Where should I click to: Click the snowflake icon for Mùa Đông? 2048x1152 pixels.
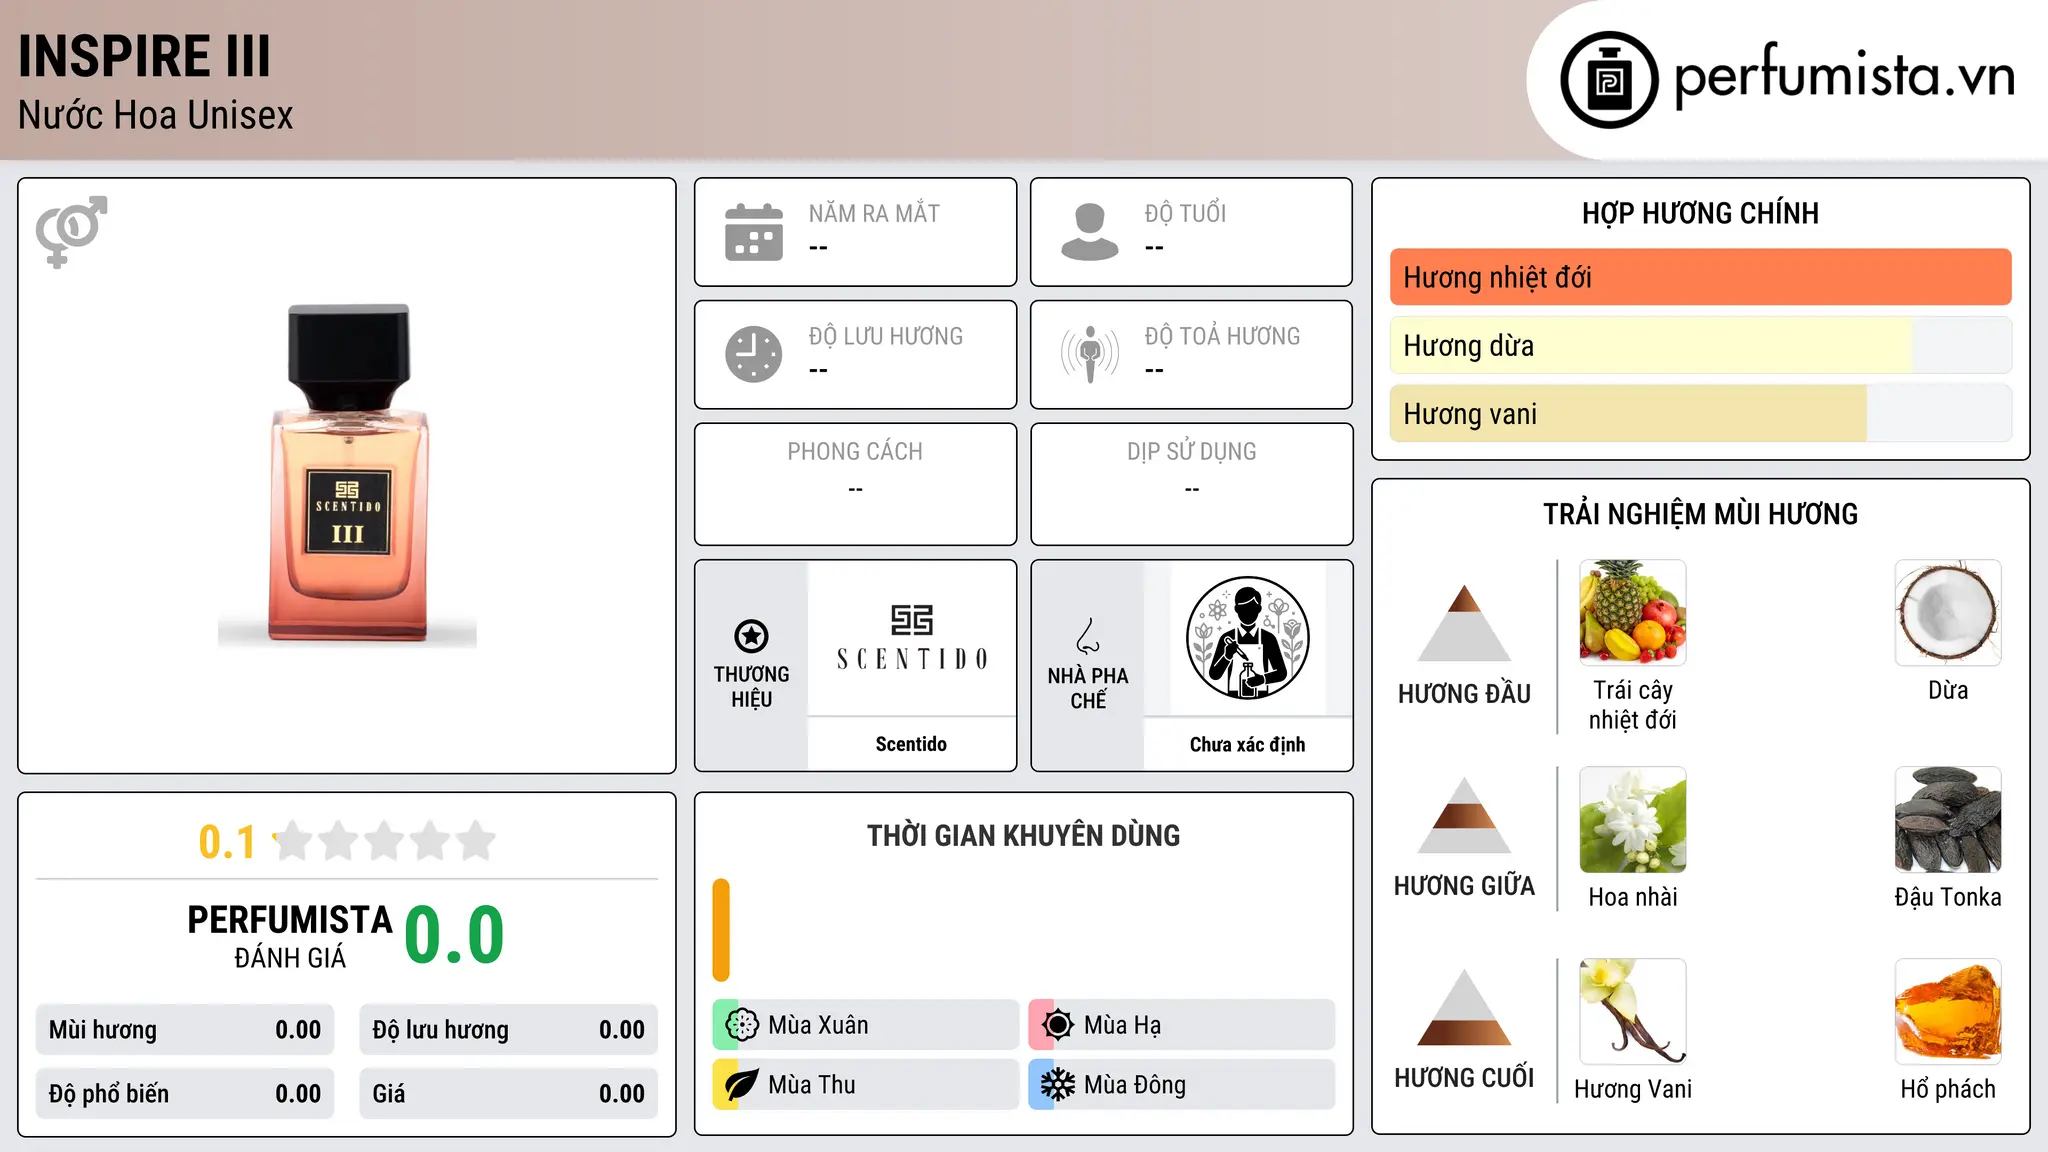click(1057, 1085)
